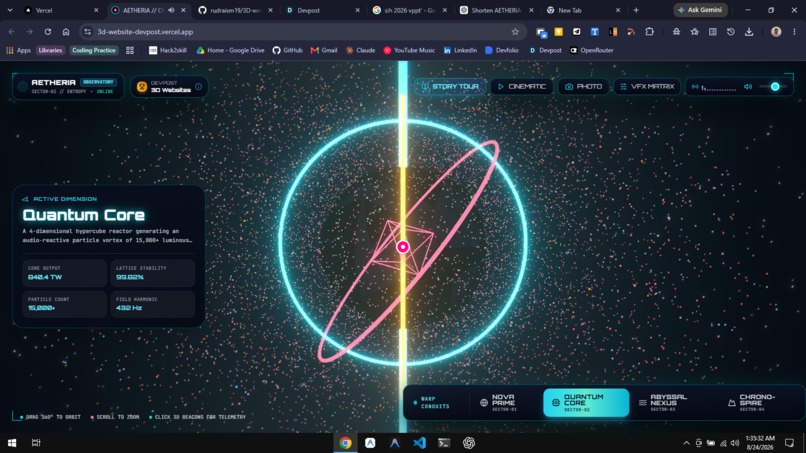Click the Particle Count 15,000+ value
The image size is (806, 453).
tap(42, 307)
